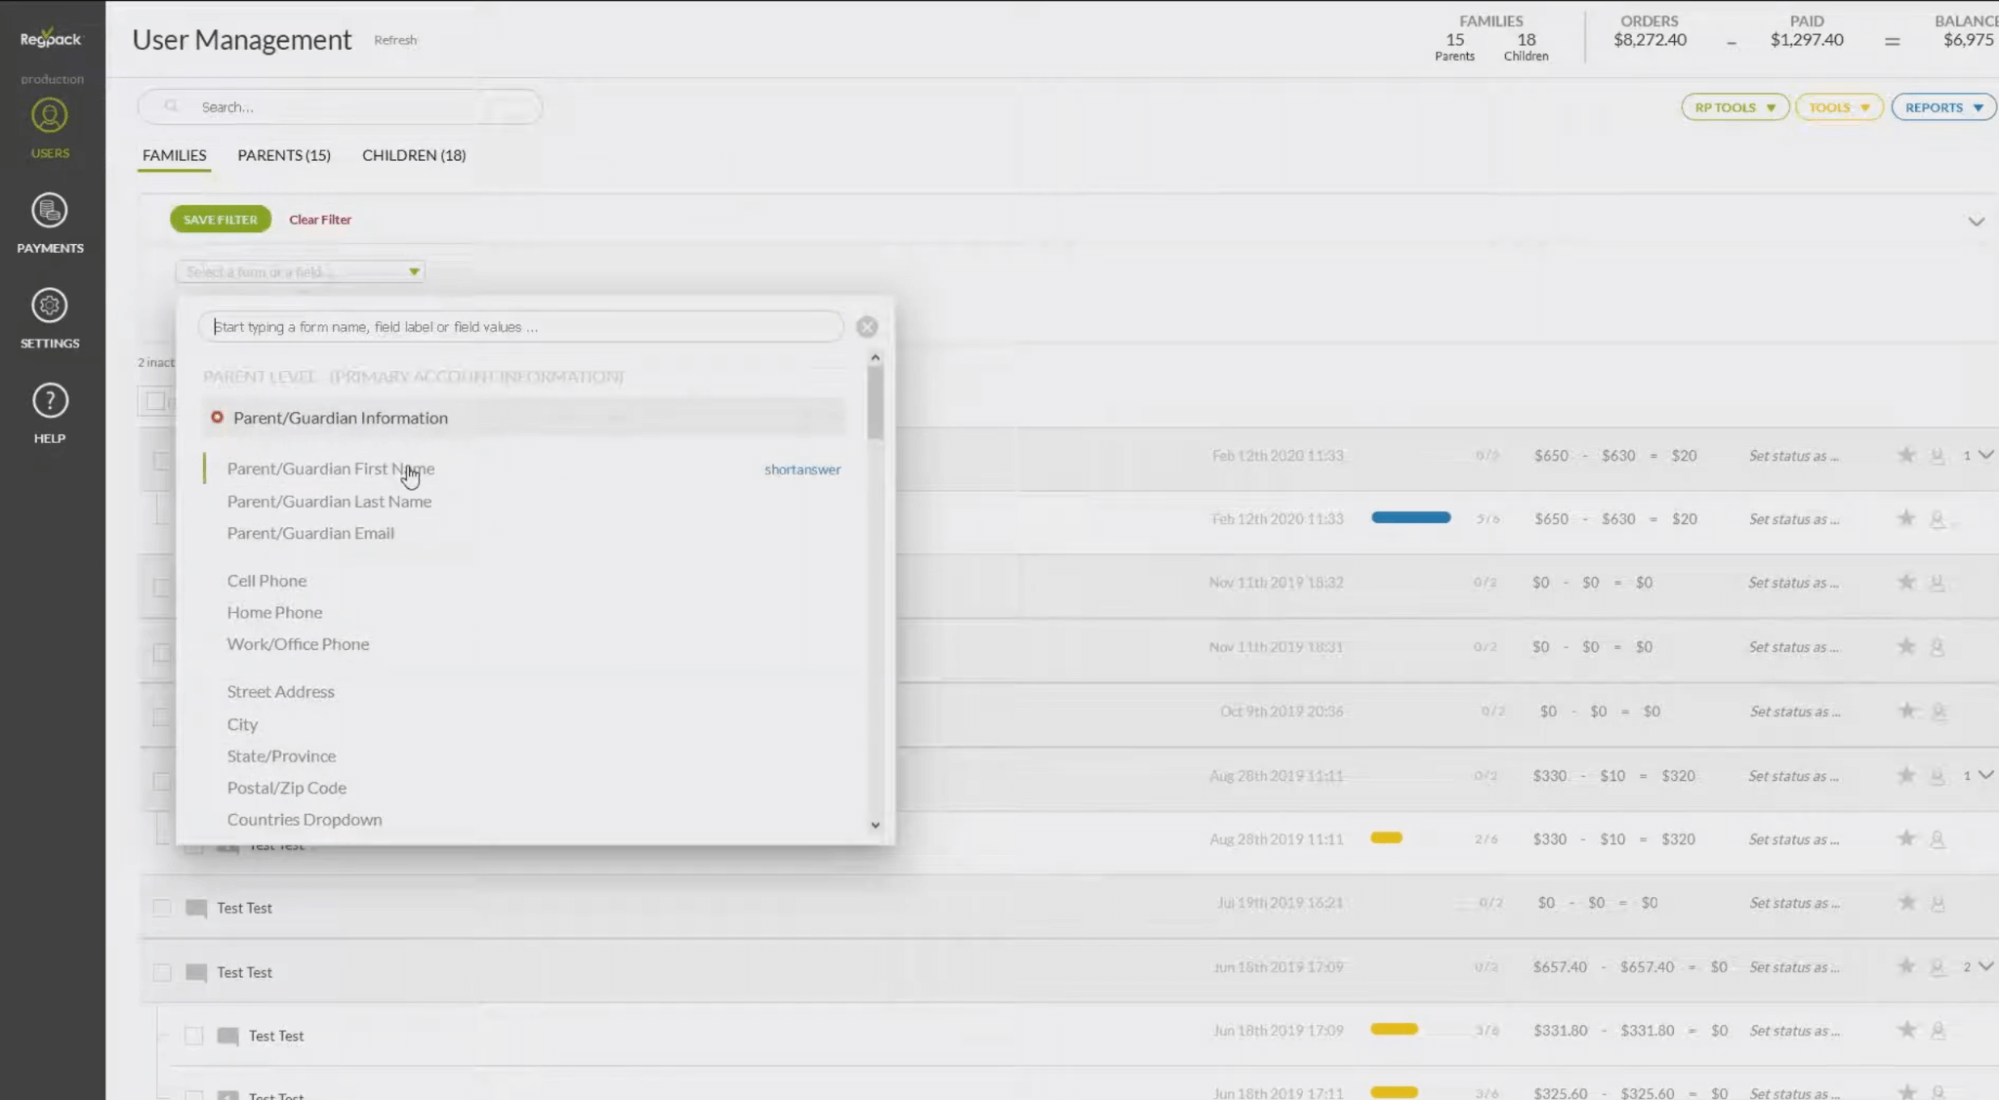Viewport: 1999px width, 1101px height.
Task: Open the Users section icon
Action: [x=49, y=116]
